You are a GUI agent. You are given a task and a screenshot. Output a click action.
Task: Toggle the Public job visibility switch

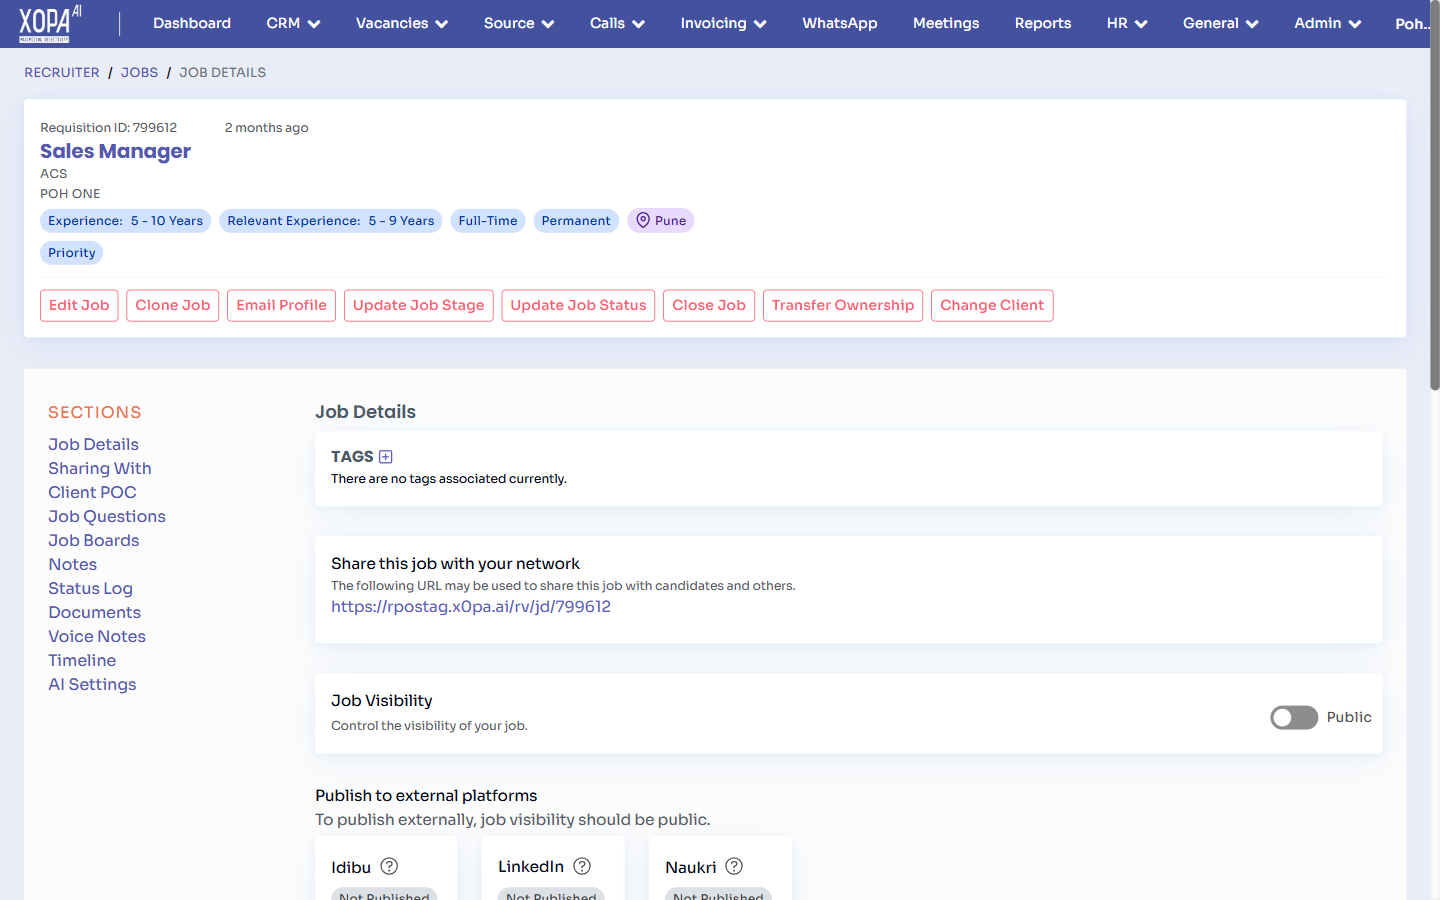pyautogui.click(x=1294, y=718)
